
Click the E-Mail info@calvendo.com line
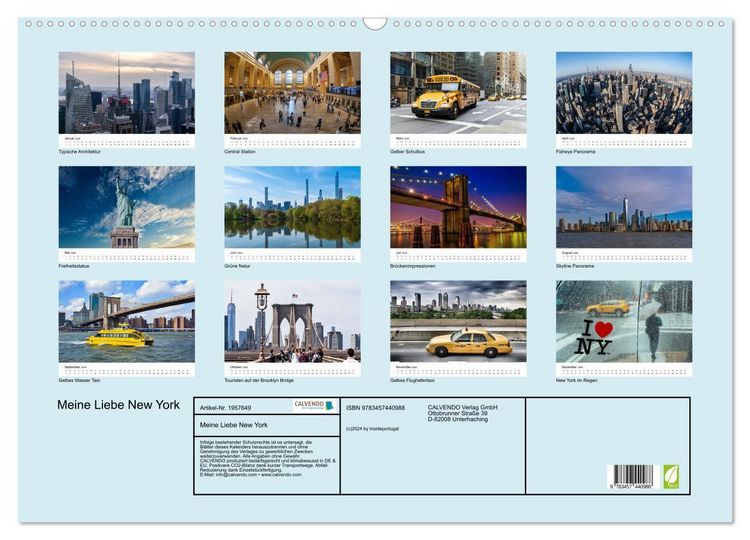[x=250, y=475]
